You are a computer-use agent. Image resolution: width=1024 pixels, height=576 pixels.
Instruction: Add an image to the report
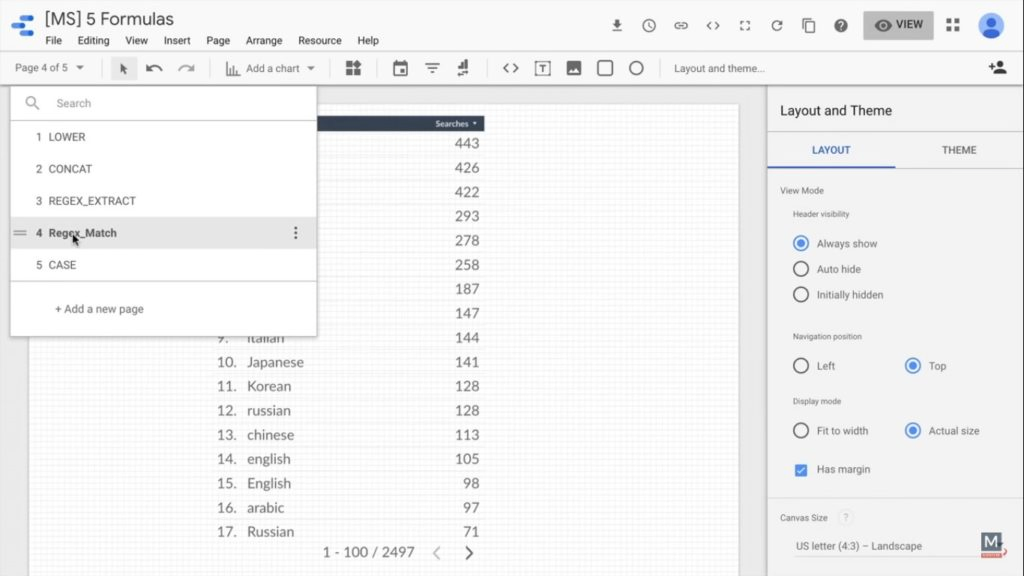[x=575, y=68]
